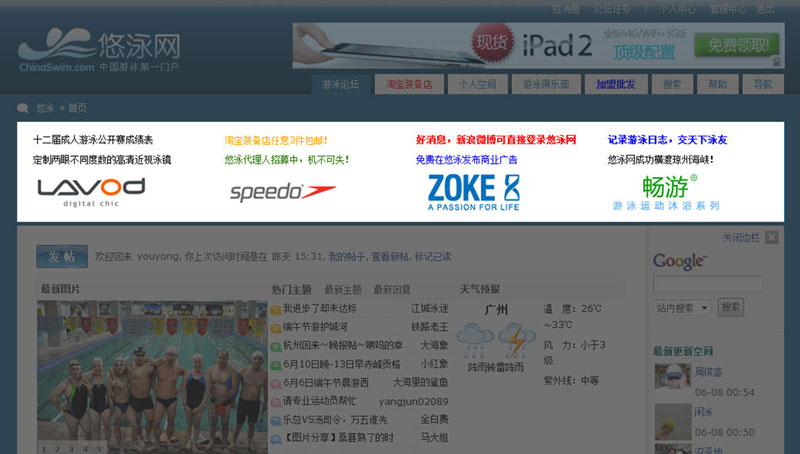Open the 站内搜索 search scope dropdown
Viewport: 800px width, 454px height.
(x=682, y=308)
